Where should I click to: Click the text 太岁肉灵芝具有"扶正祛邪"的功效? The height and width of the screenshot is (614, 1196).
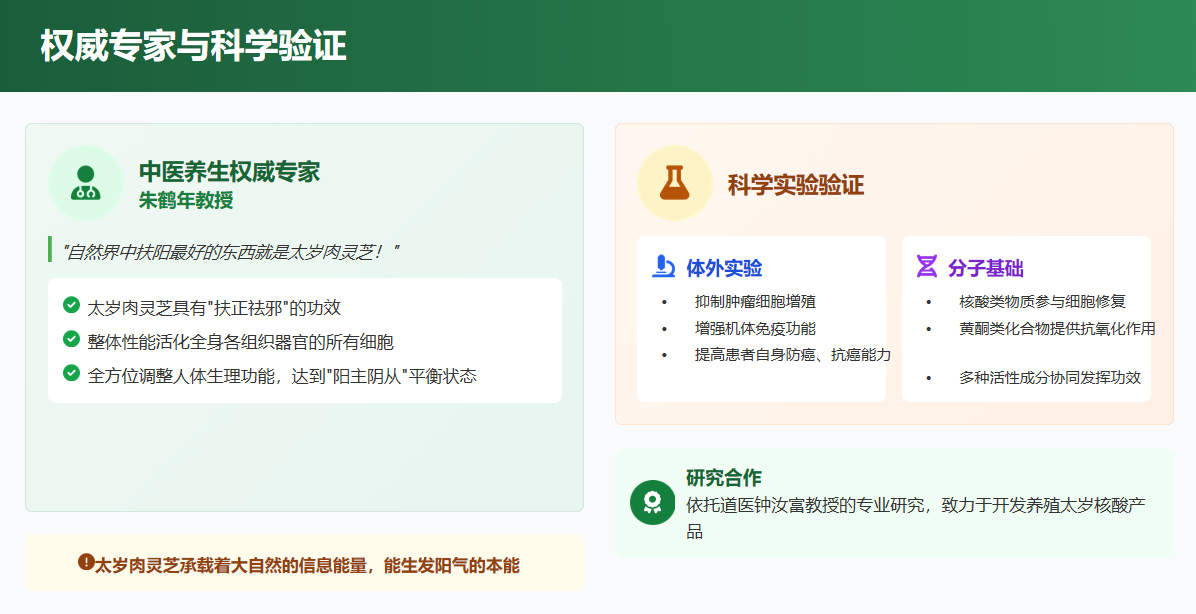pos(214,307)
